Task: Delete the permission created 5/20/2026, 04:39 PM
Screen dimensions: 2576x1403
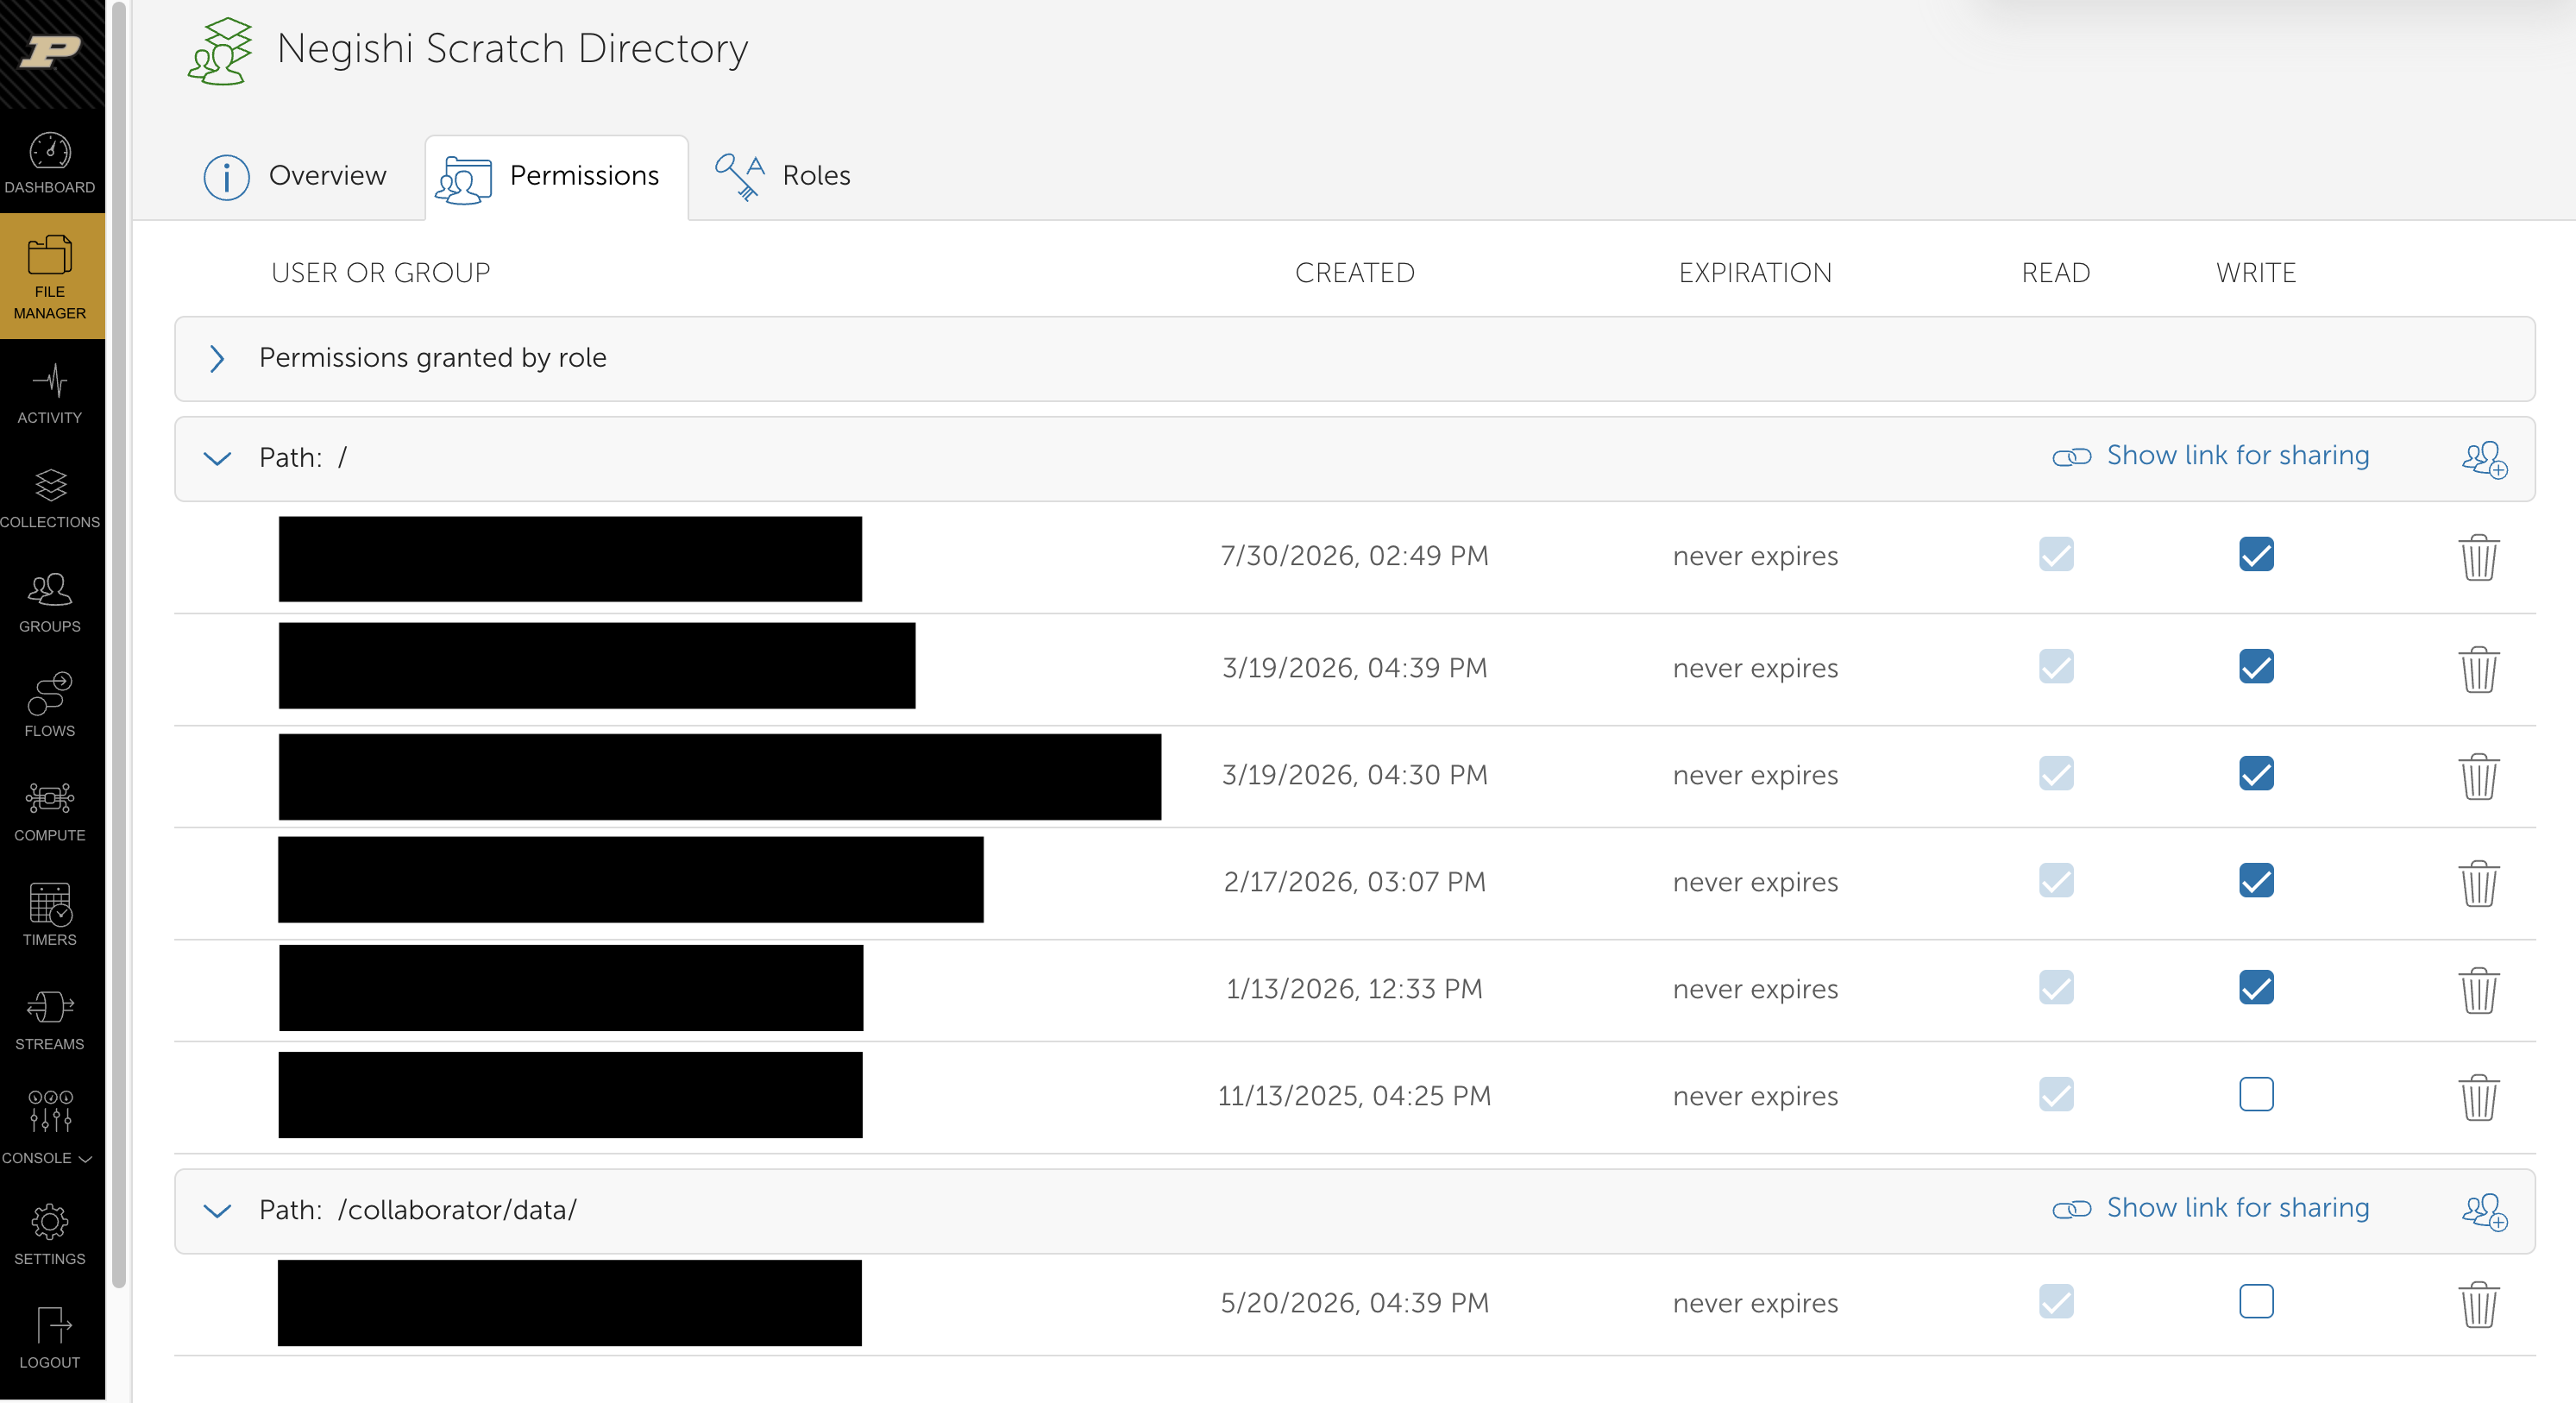Action: click(2479, 1304)
